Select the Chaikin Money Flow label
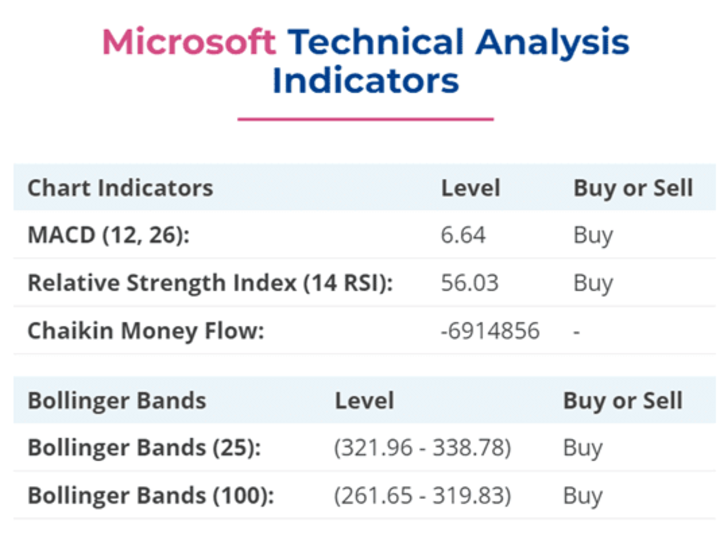 pyautogui.click(x=146, y=331)
